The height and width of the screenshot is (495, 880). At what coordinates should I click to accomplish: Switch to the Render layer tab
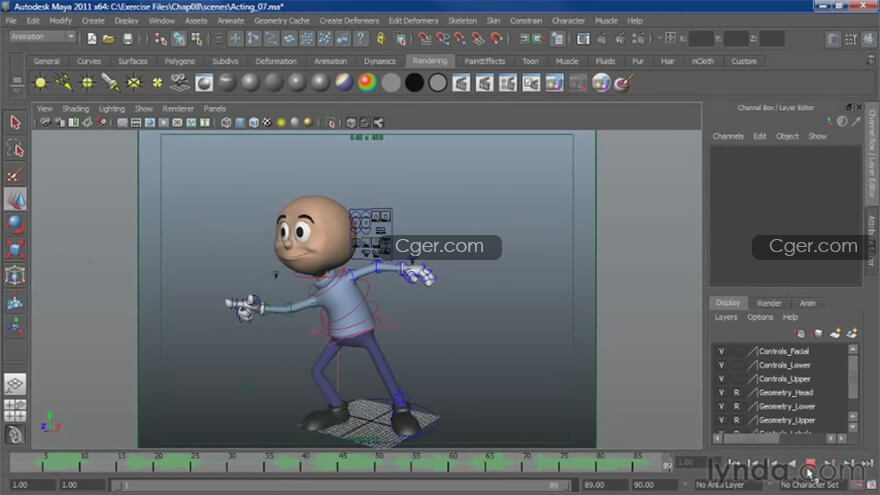pos(769,303)
